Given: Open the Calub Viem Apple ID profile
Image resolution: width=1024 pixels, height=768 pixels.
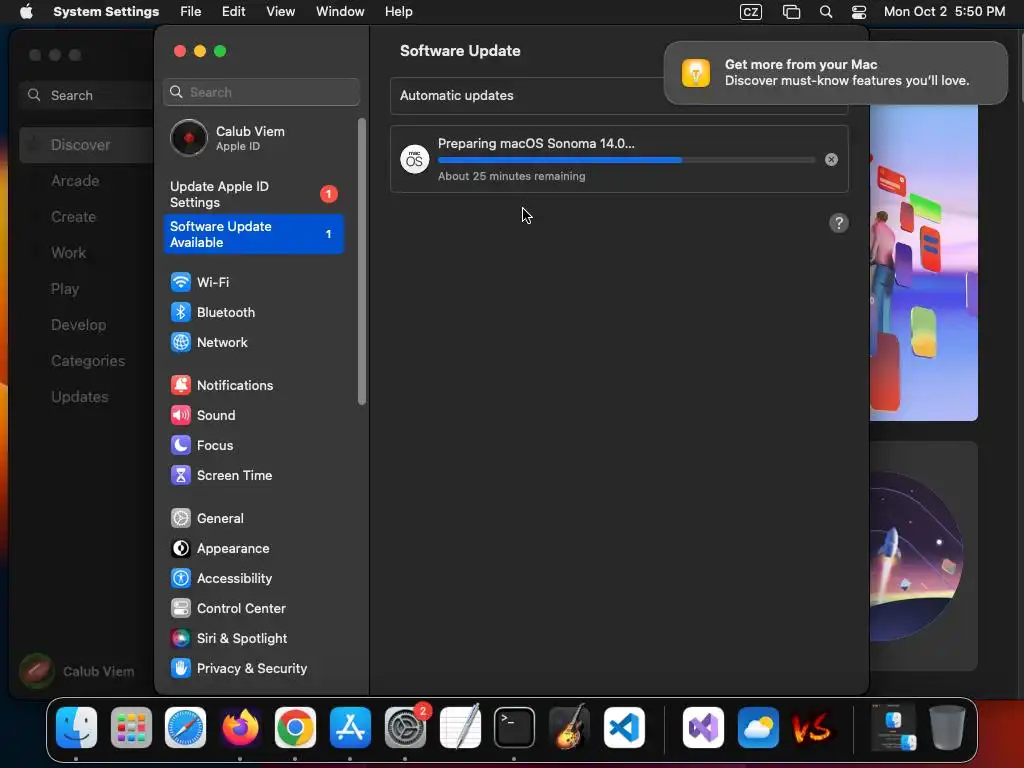Looking at the screenshot, I should point(253,138).
